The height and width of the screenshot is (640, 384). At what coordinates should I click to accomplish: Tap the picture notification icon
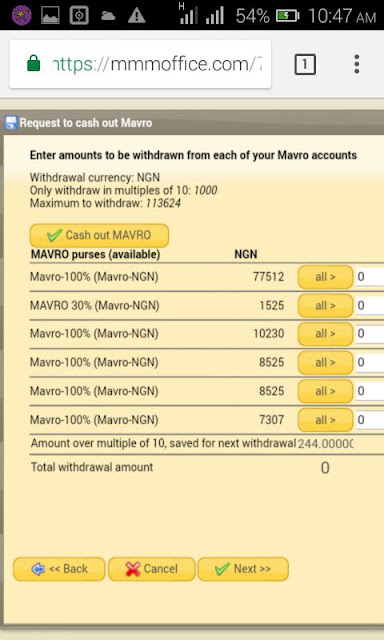click(50, 16)
